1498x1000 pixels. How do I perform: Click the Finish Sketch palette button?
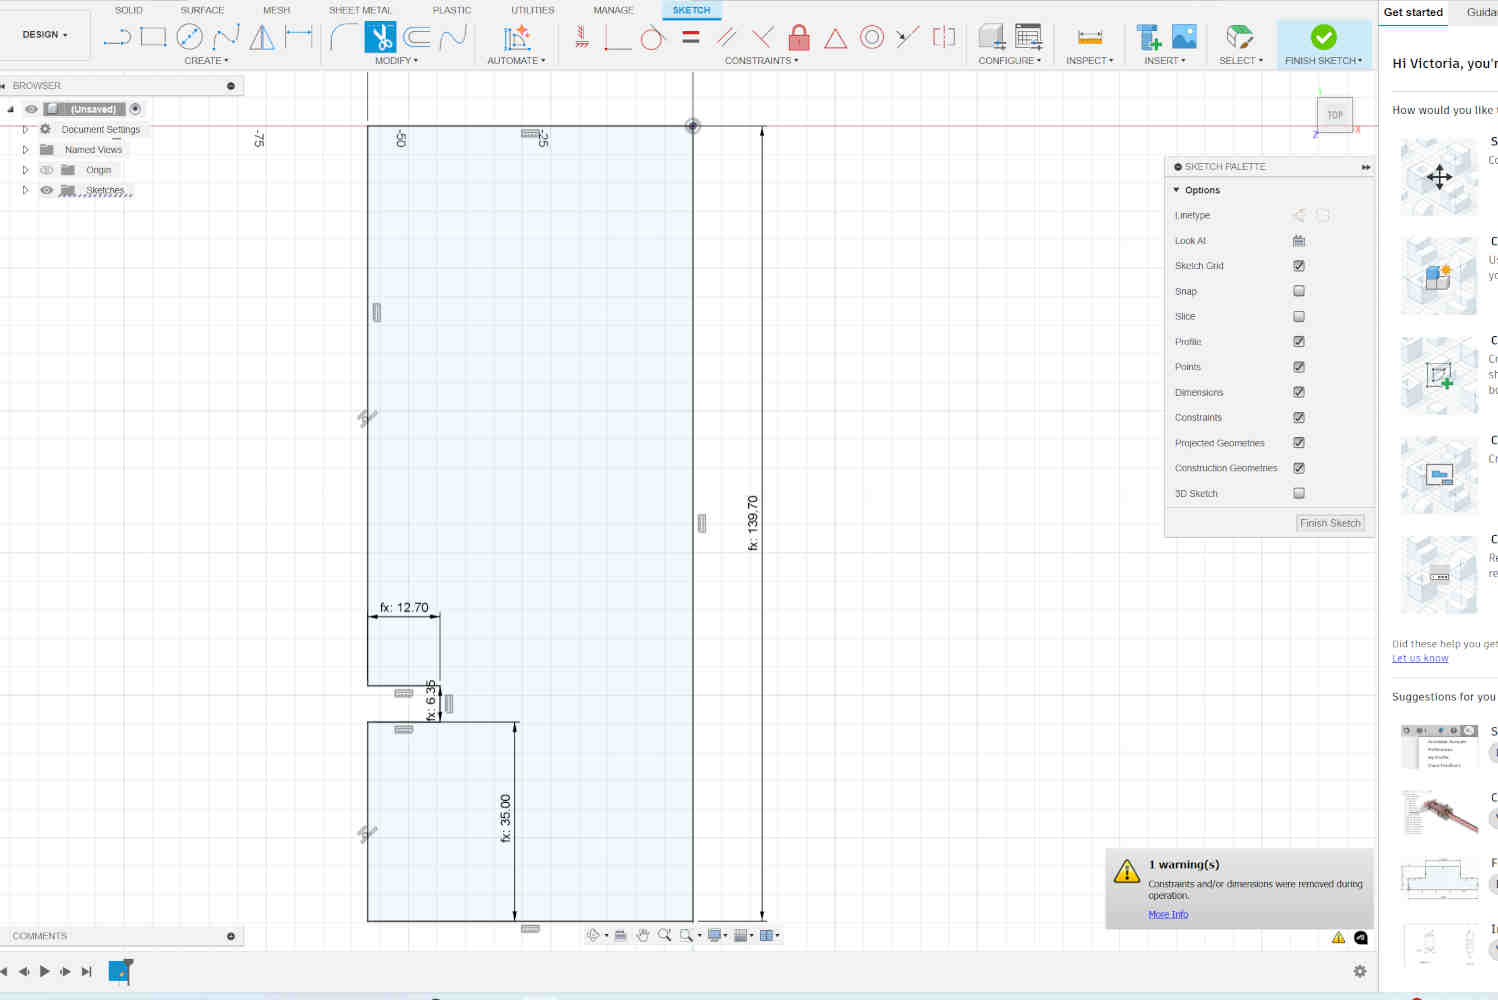1330,523
